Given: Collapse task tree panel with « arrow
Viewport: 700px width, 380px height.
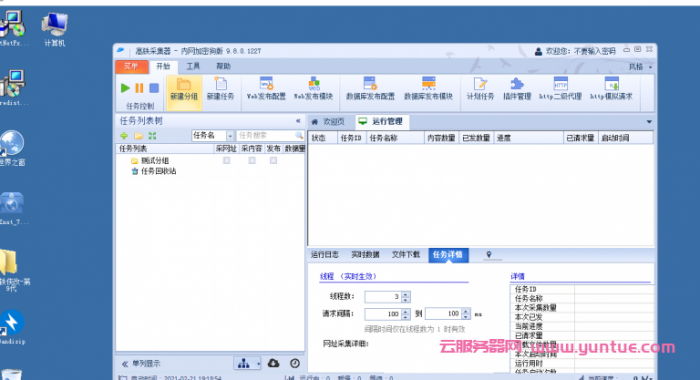Looking at the screenshot, I should click(x=298, y=121).
